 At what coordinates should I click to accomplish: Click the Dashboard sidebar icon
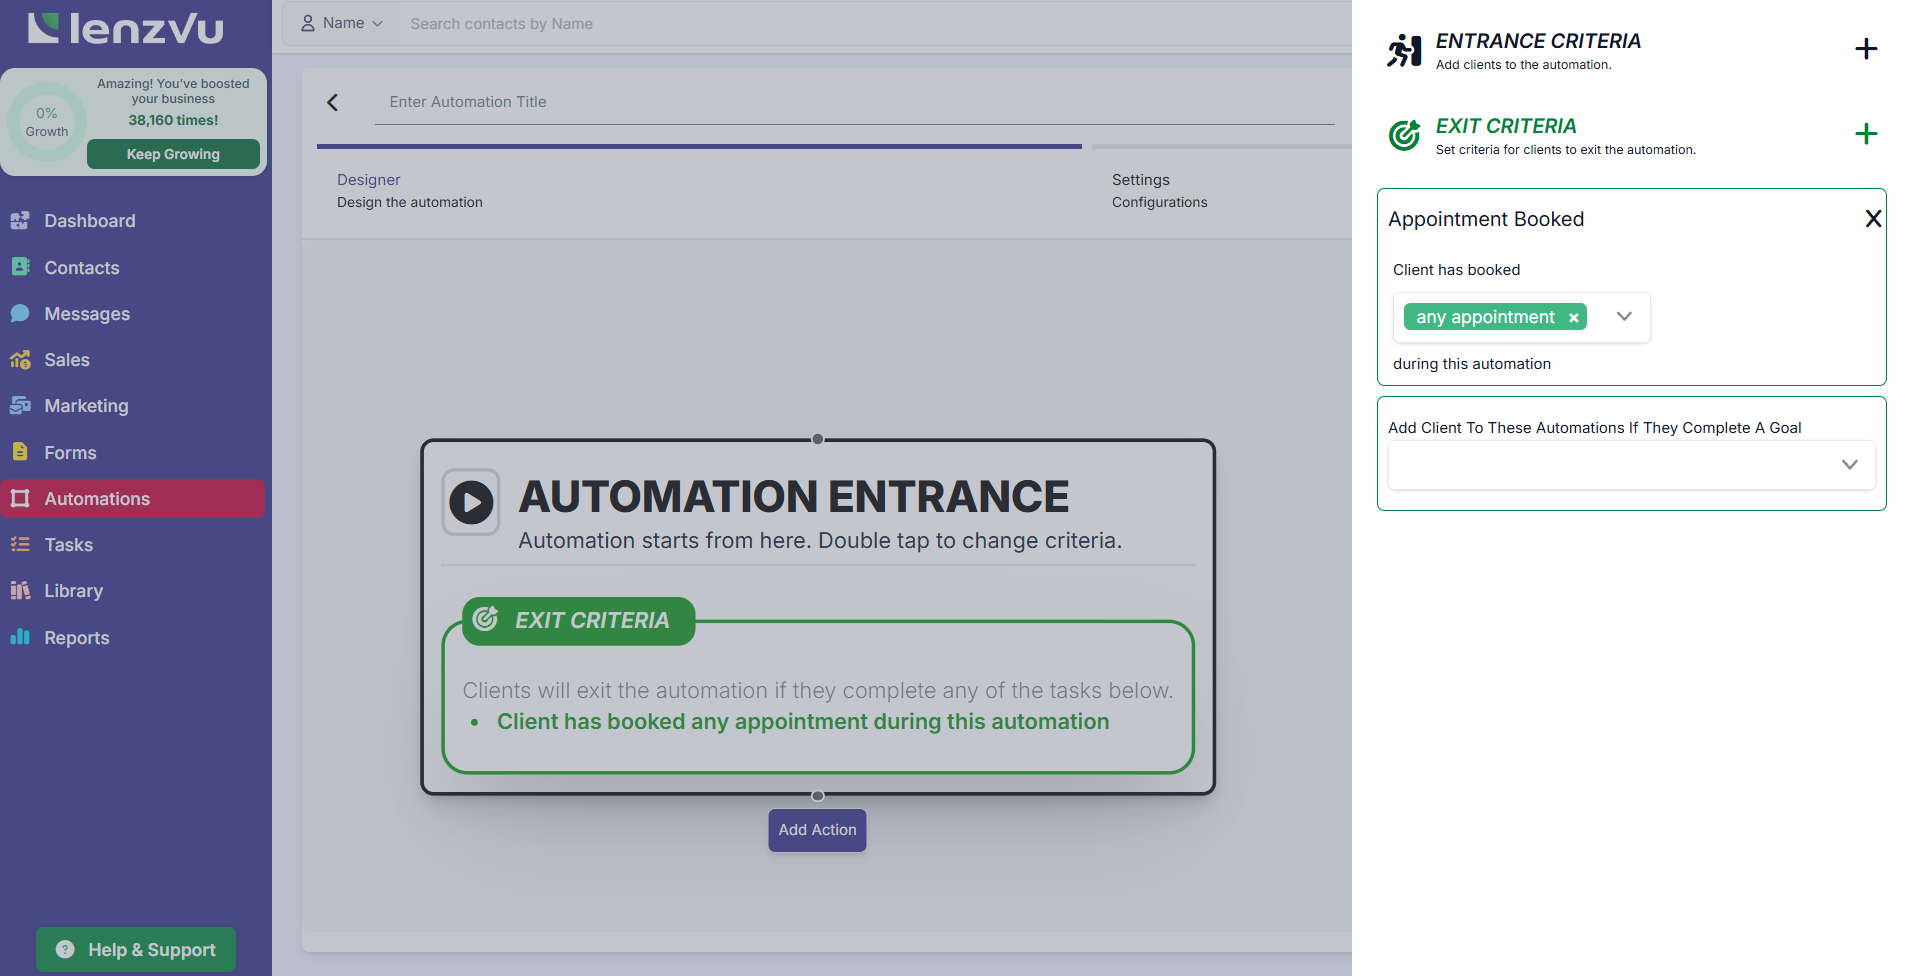[20, 221]
